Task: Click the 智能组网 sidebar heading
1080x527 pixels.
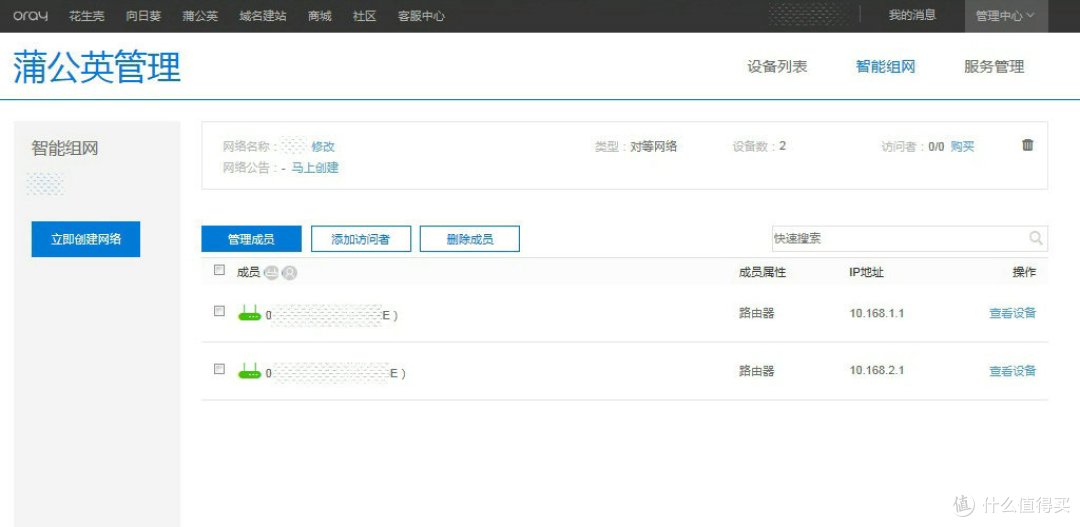Action: coord(65,148)
